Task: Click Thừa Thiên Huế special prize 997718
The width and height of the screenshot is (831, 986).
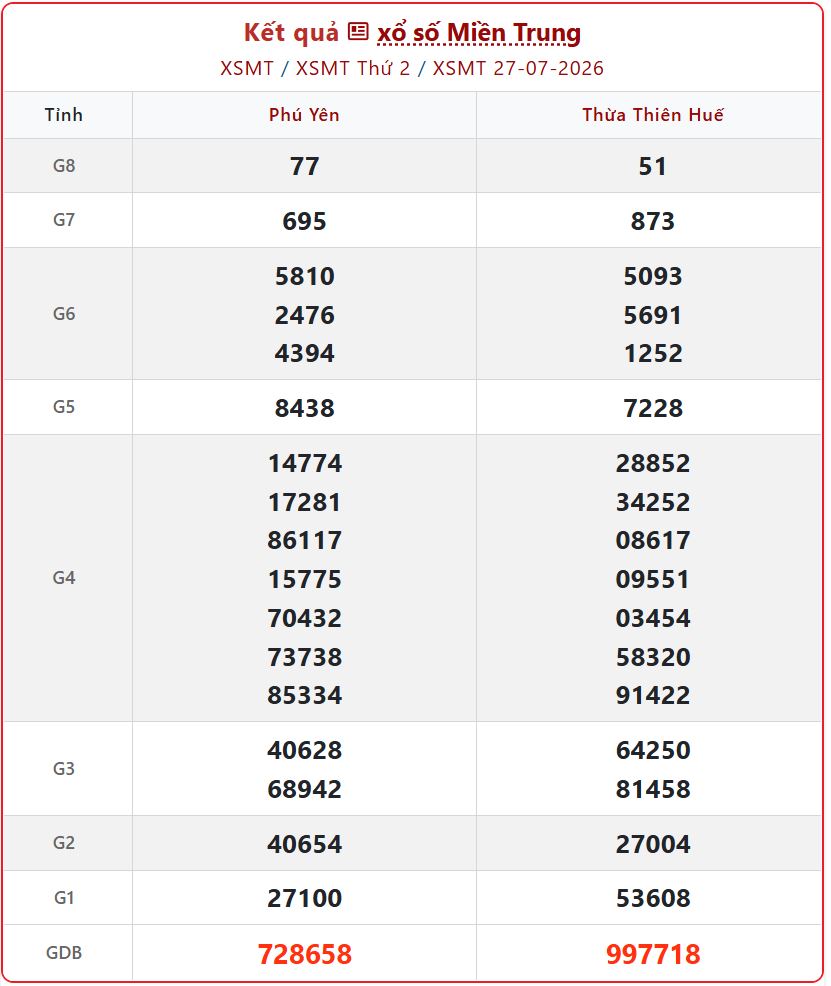Action: pyautogui.click(x=652, y=954)
